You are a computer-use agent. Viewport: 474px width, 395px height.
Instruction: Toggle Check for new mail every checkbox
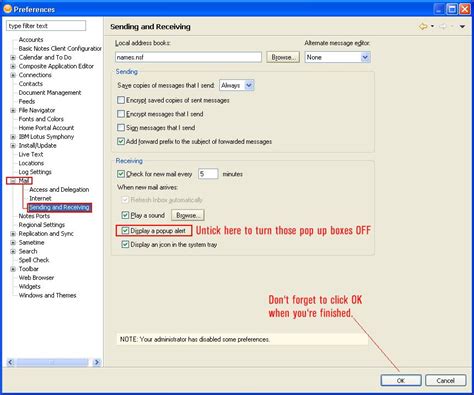pyautogui.click(x=121, y=174)
